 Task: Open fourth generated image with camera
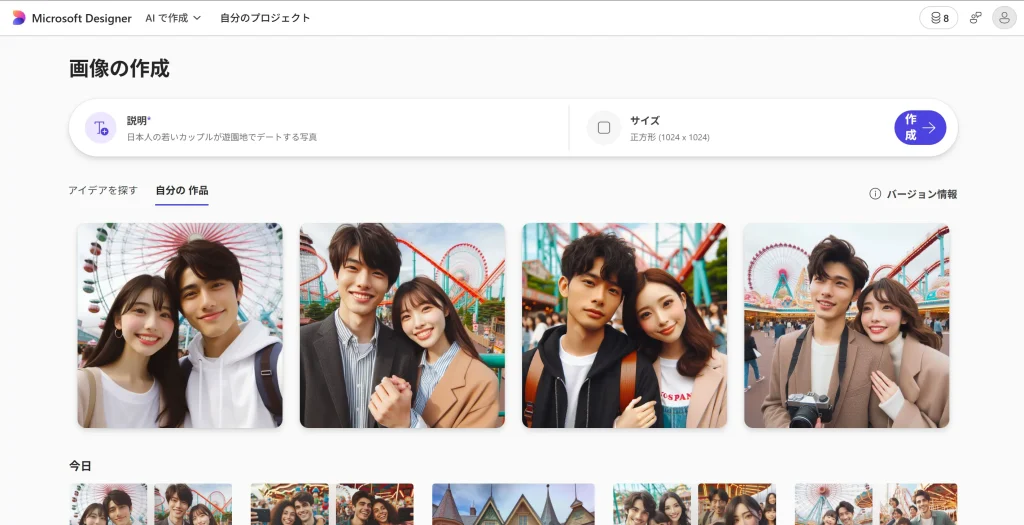pyautogui.click(x=846, y=325)
